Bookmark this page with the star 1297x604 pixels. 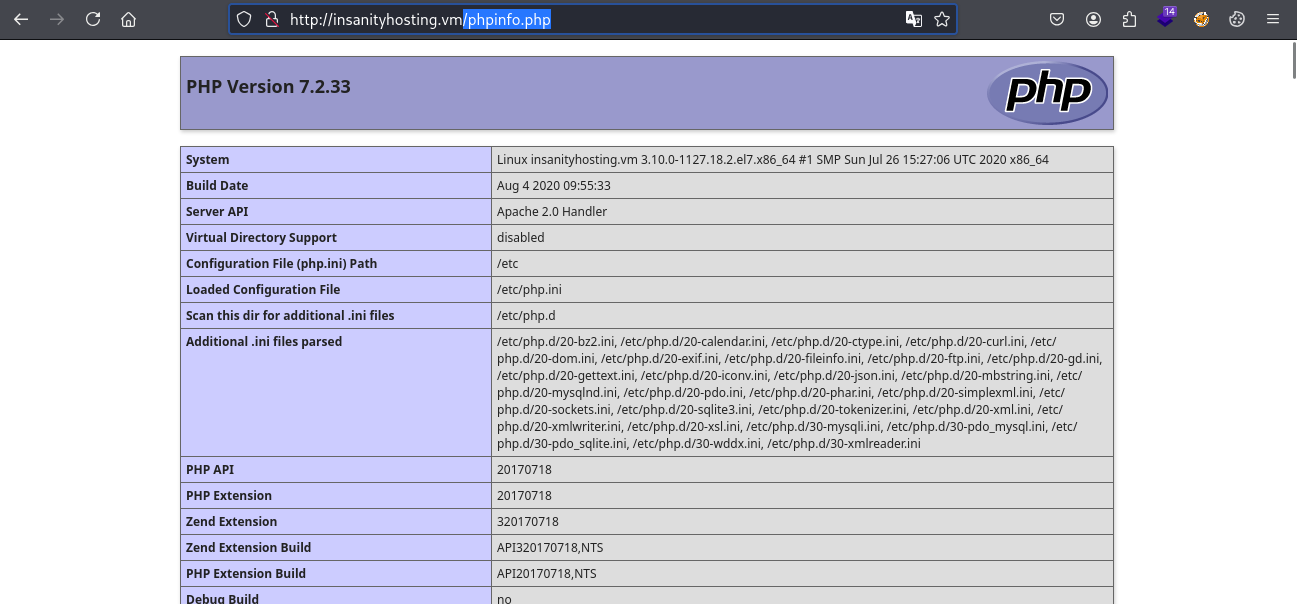941,19
